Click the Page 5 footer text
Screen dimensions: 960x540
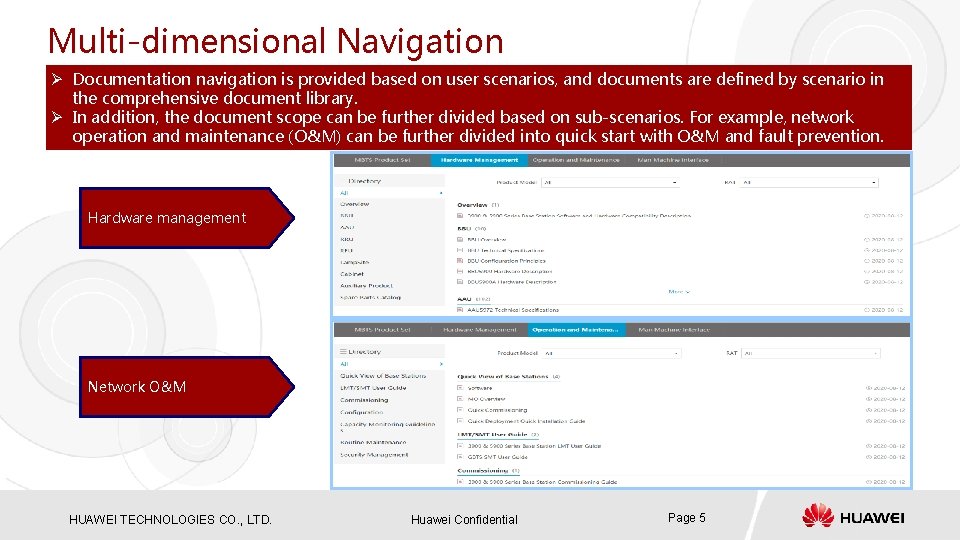coord(686,518)
